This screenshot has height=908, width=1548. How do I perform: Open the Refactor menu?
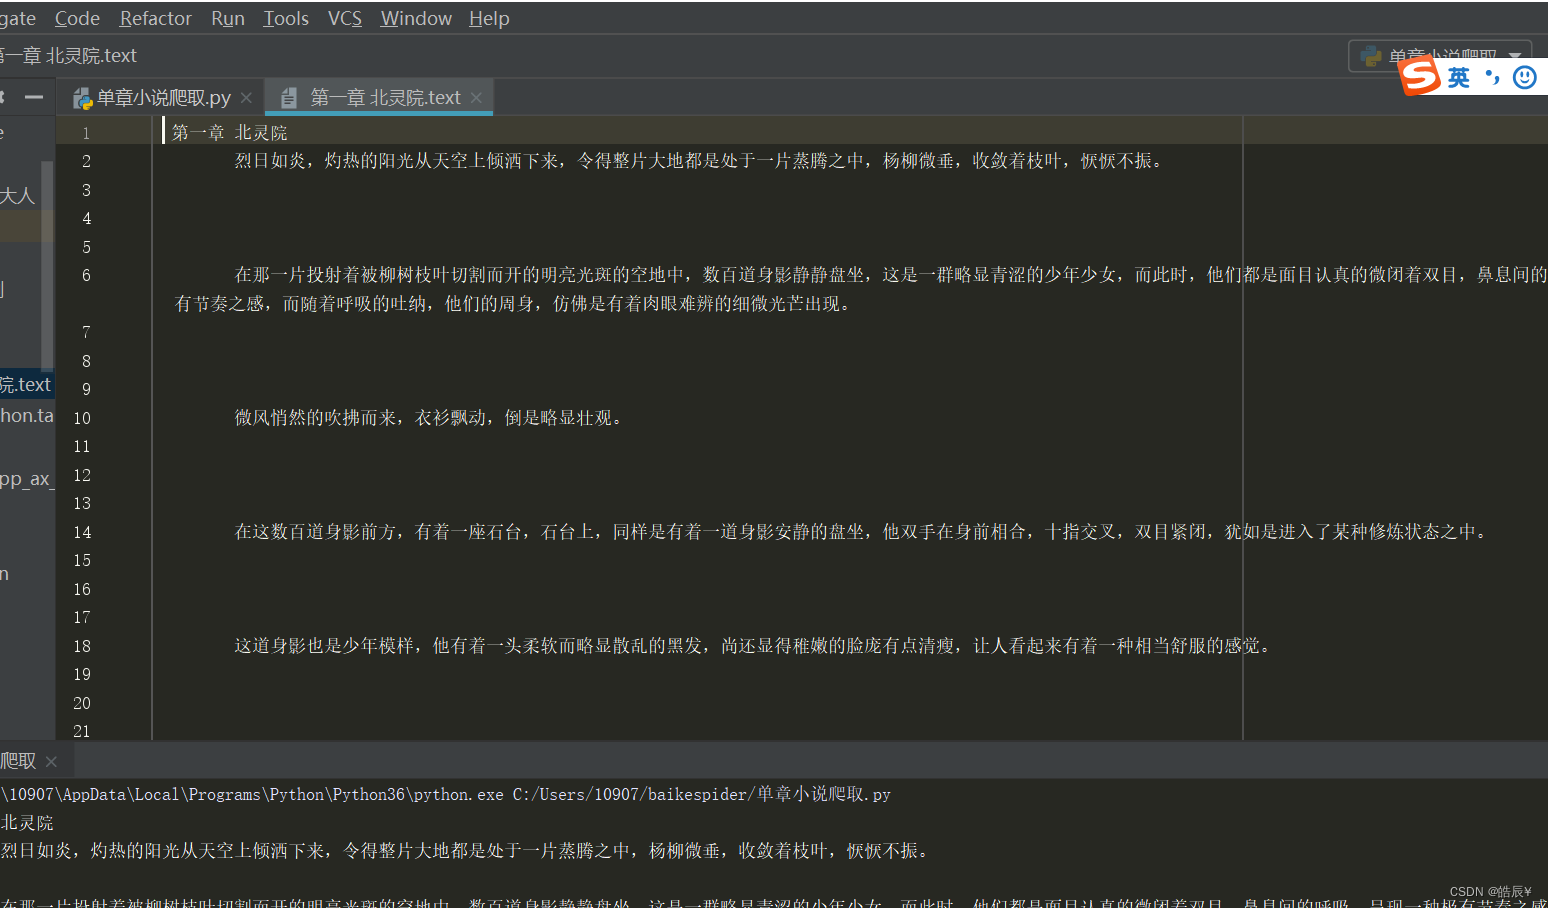click(155, 18)
